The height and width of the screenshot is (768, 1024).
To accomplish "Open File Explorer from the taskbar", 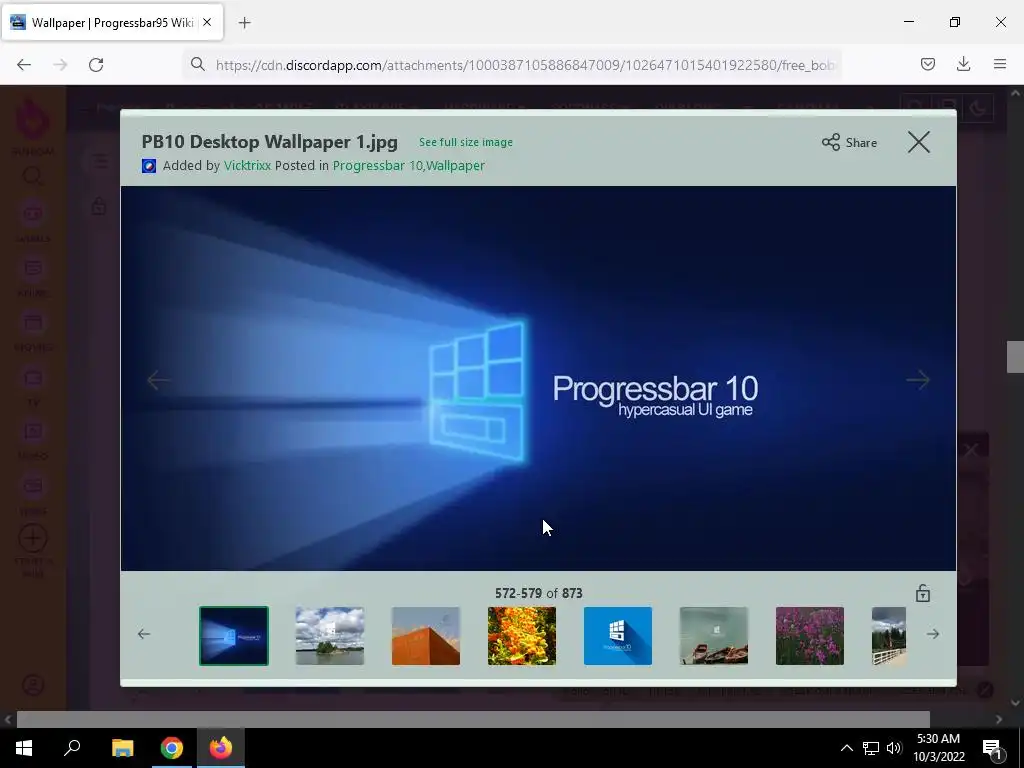I will pyautogui.click(x=122, y=748).
